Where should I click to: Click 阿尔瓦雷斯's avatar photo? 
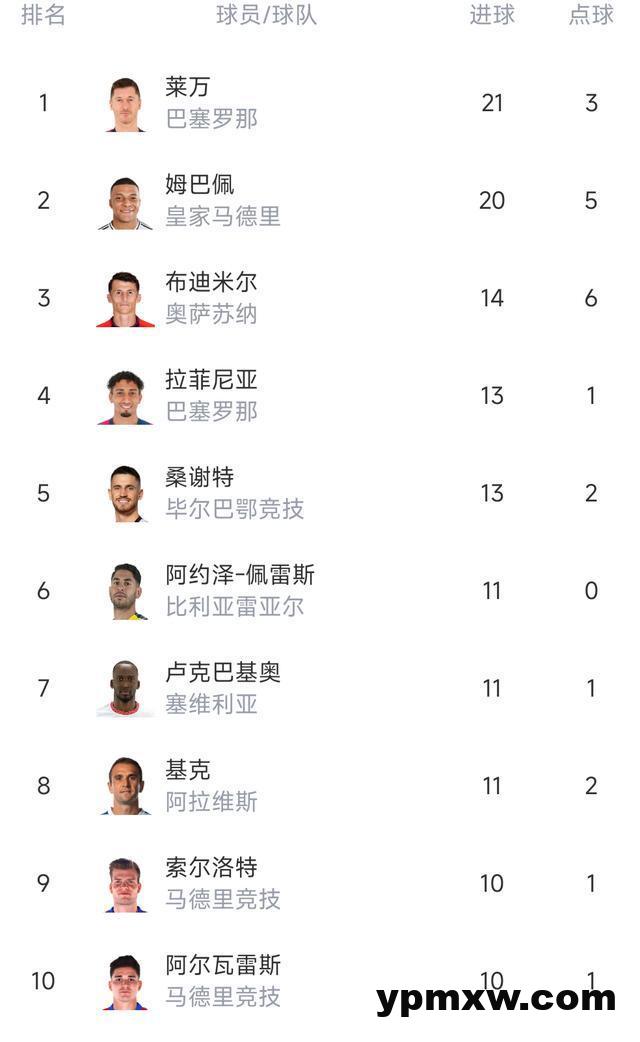point(126,981)
